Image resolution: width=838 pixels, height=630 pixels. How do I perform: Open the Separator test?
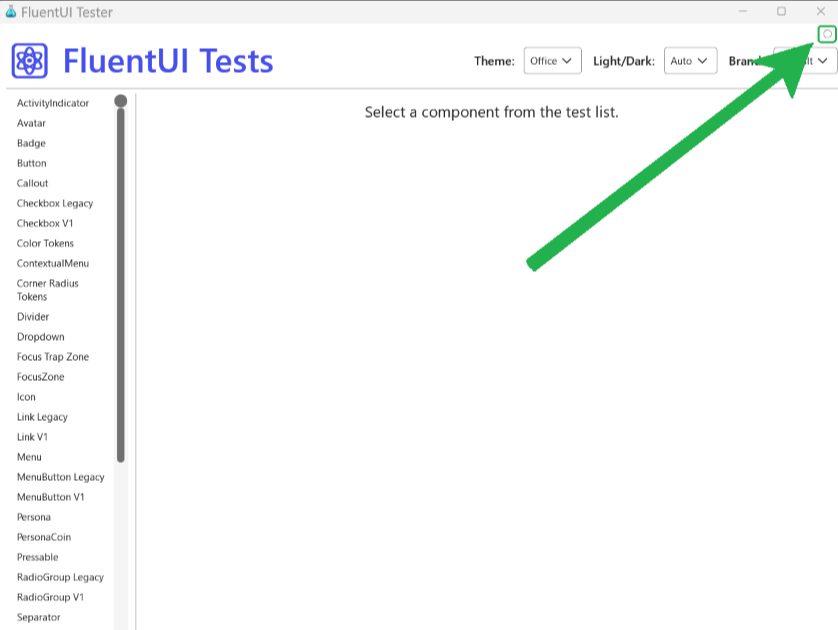pos(38,617)
